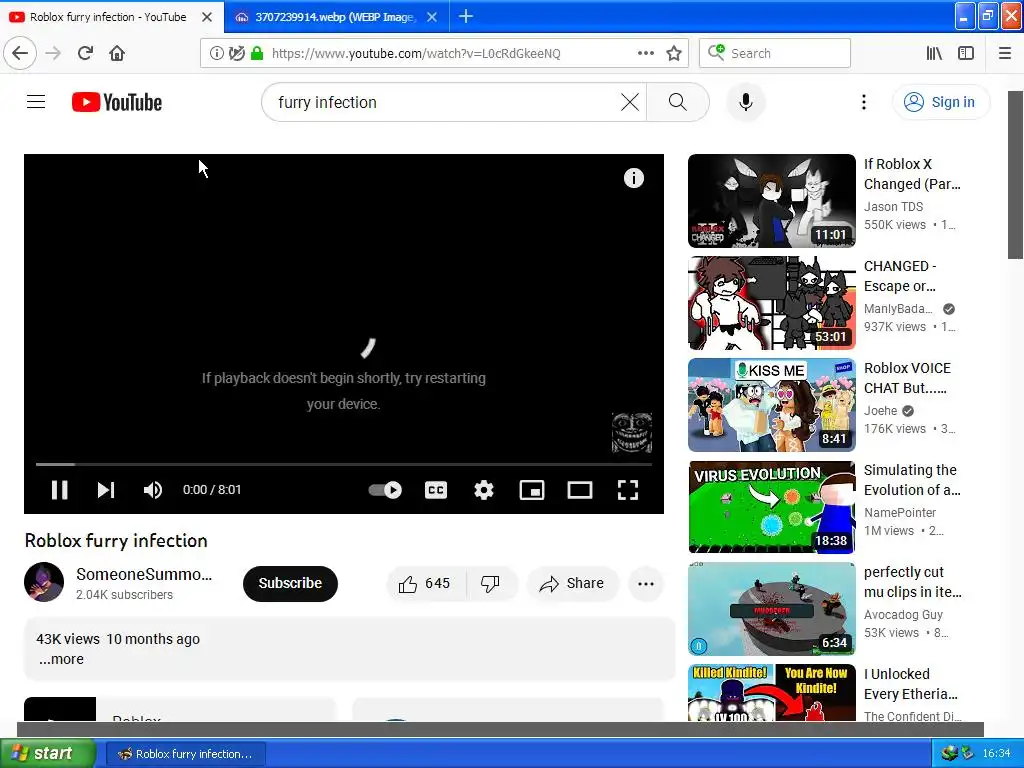This screenshot has width=1024, height=768.
Task: Pause the video playback
Action: pos(59,490)
